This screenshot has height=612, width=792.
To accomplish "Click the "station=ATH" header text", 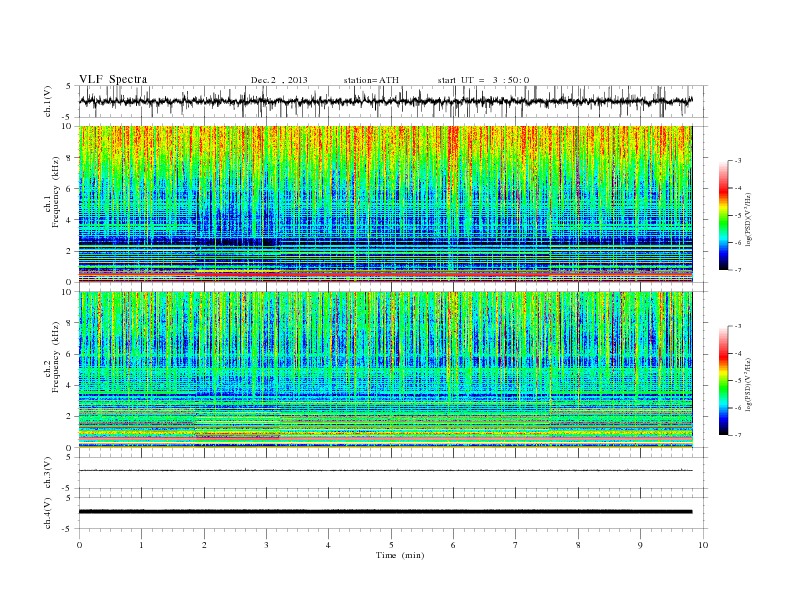I will (x=371, y=80).
